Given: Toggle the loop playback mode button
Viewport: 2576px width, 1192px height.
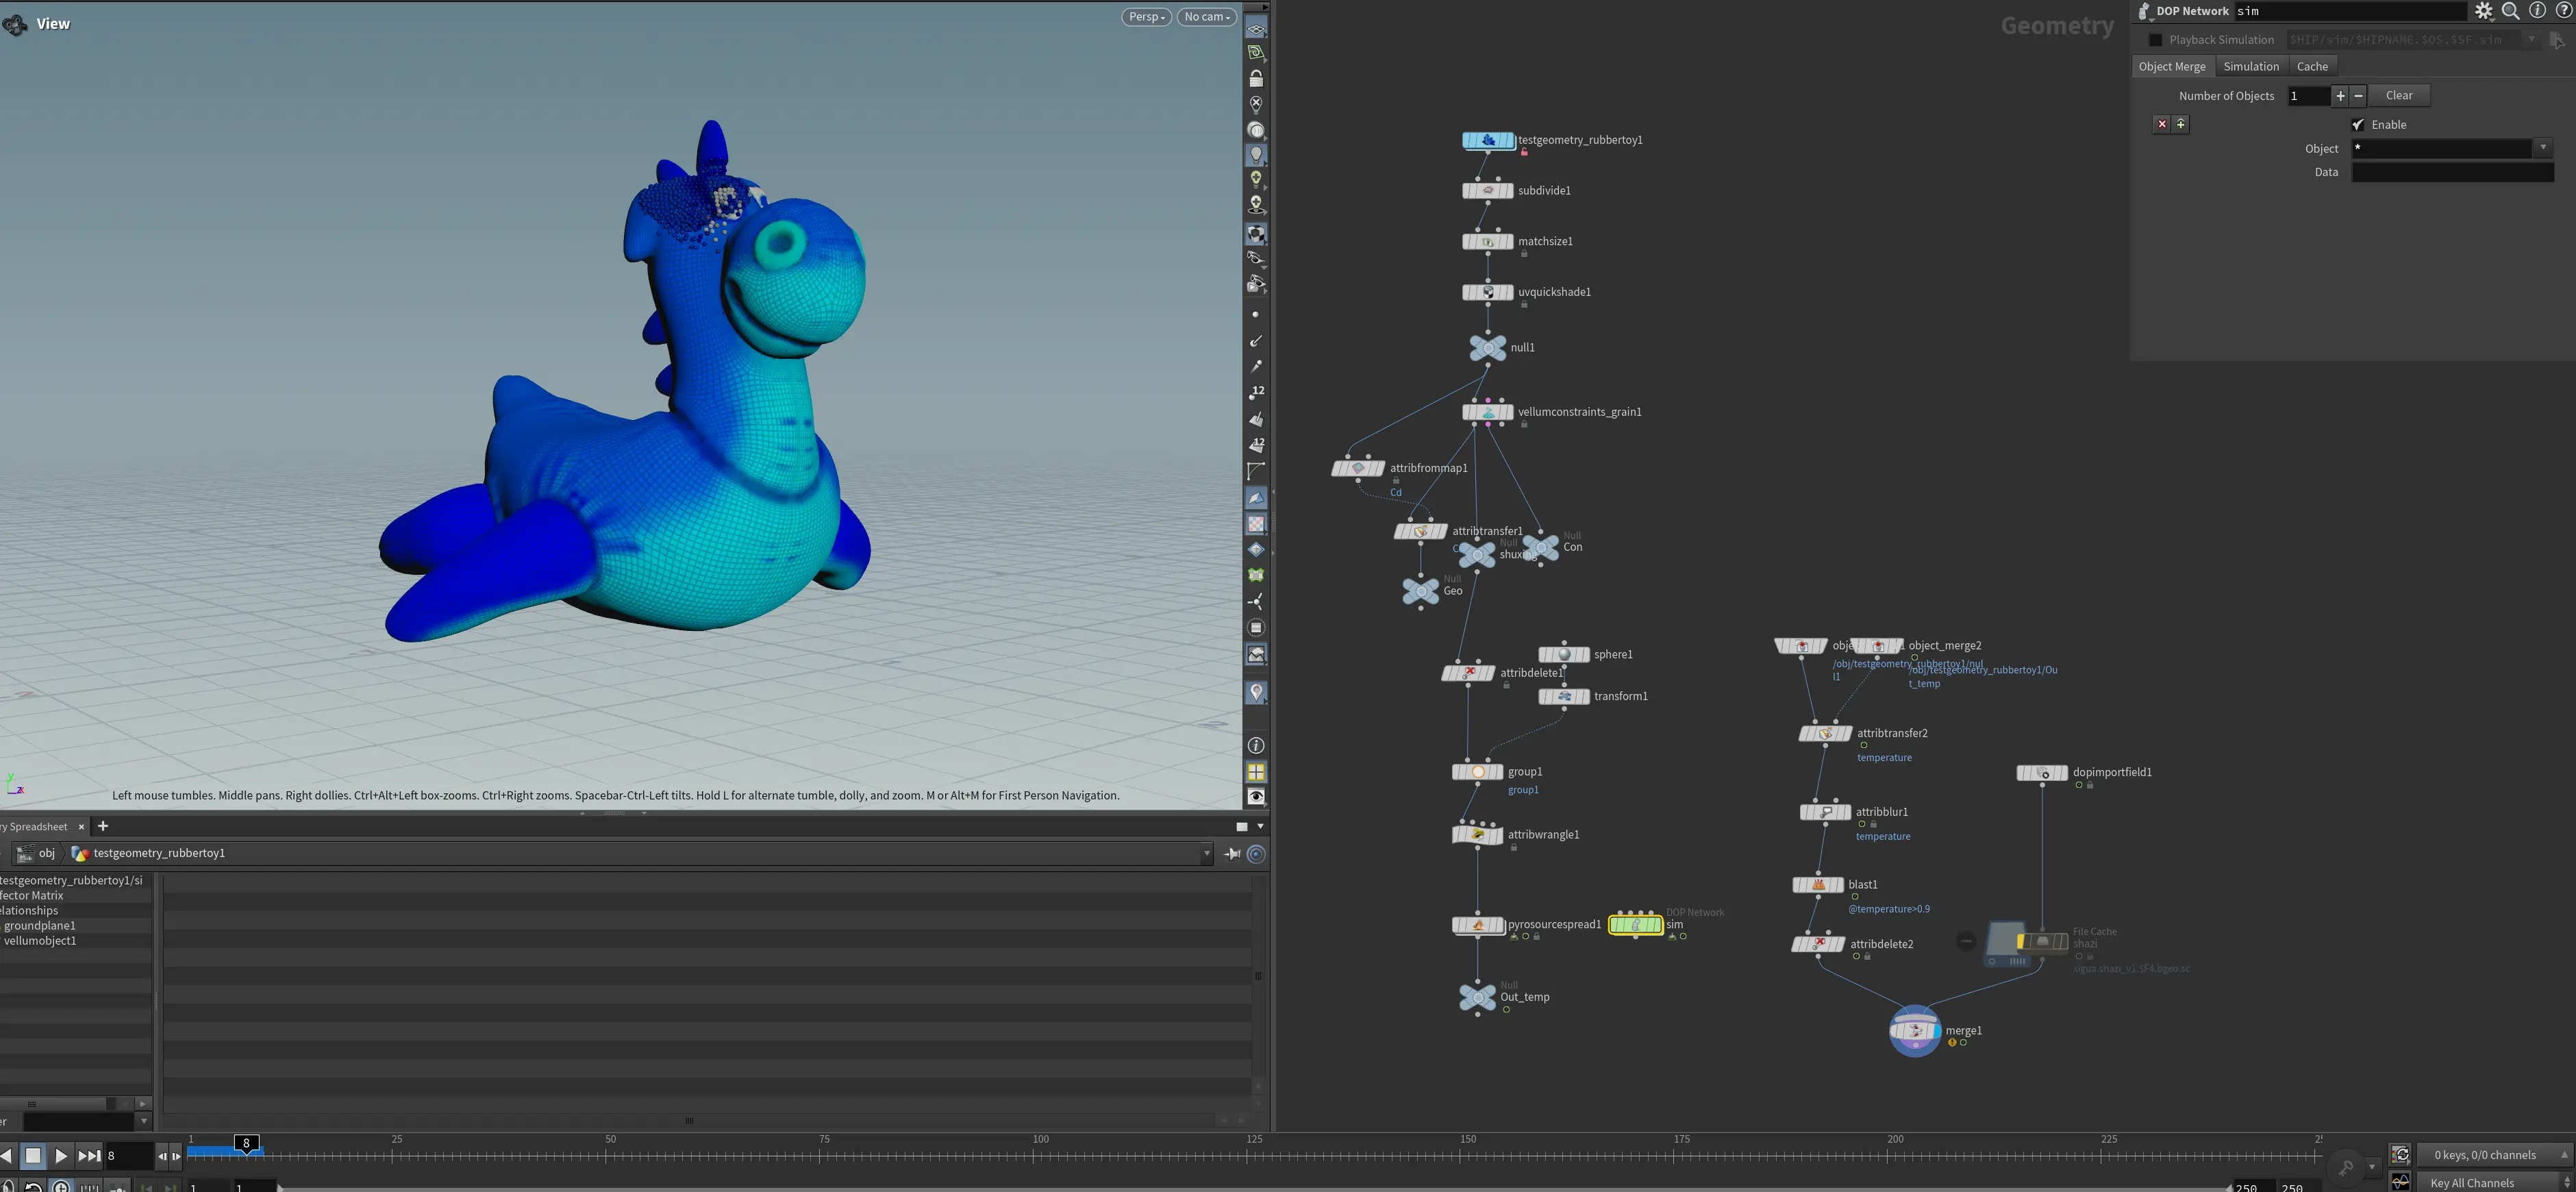Looking at the screenshot, I should click(33, 1187).
